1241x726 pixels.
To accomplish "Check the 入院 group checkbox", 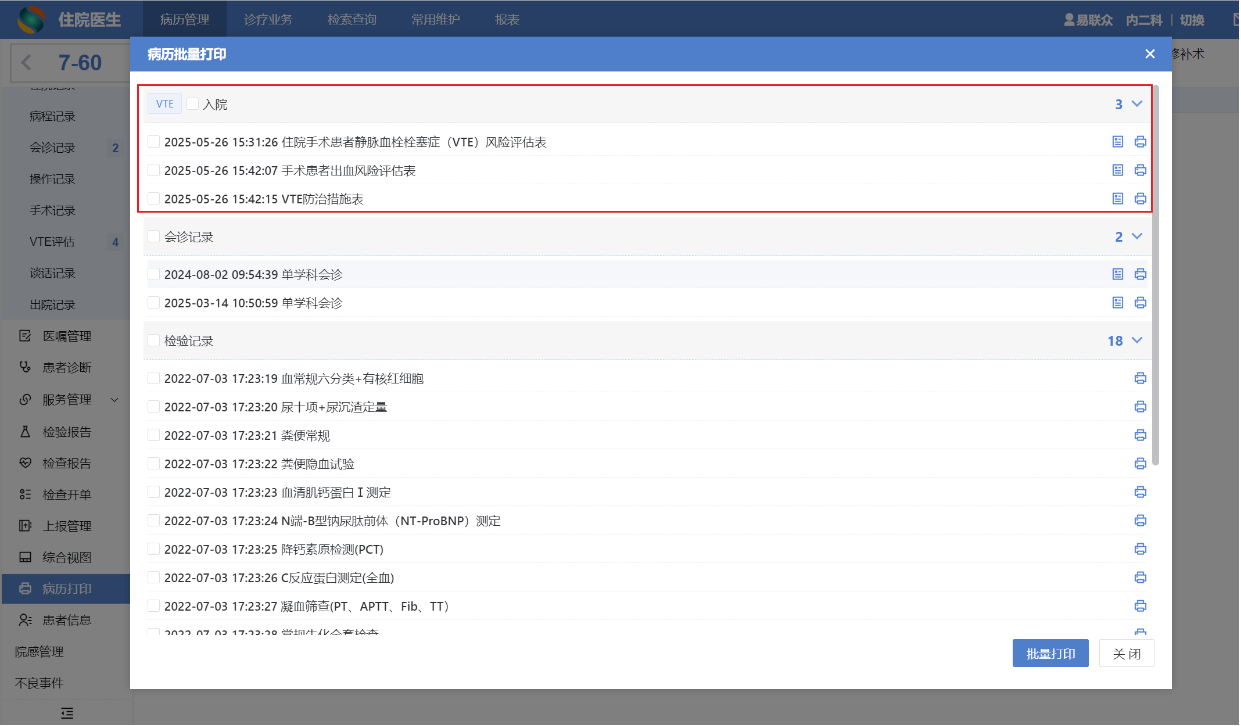I will (192, 103).
